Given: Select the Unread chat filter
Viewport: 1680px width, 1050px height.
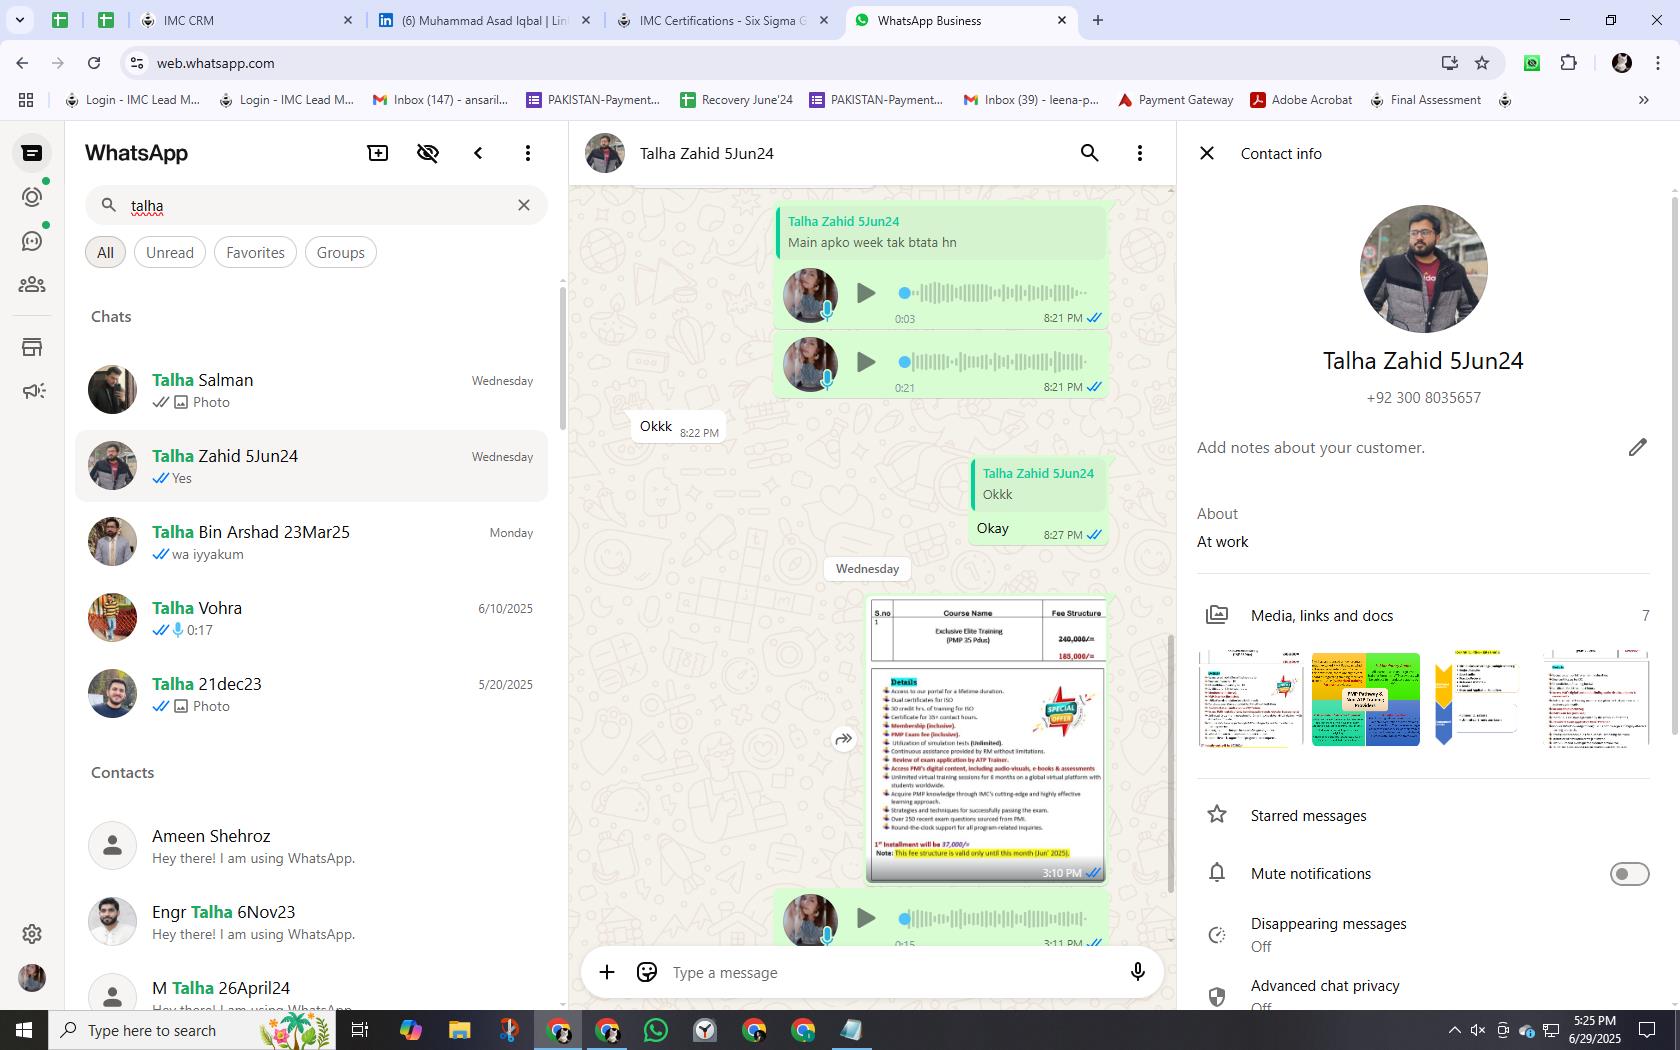Looking at the screenshot, I should coord(170,252).
